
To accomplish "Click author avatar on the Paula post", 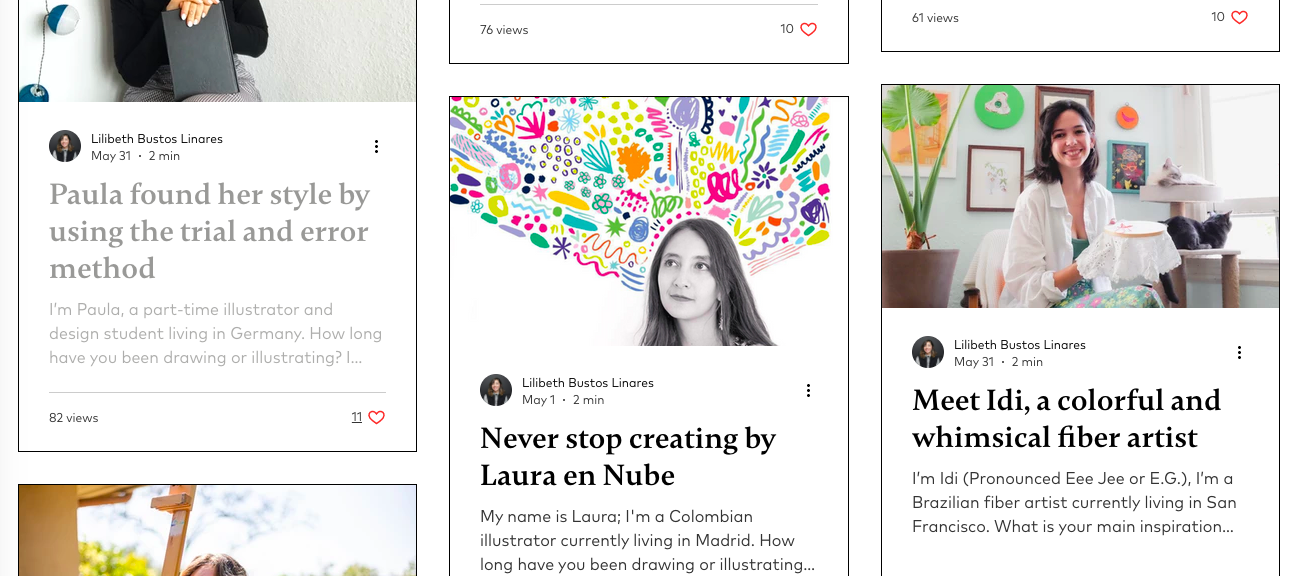I will pyautogui.click(x=65, y=146).
